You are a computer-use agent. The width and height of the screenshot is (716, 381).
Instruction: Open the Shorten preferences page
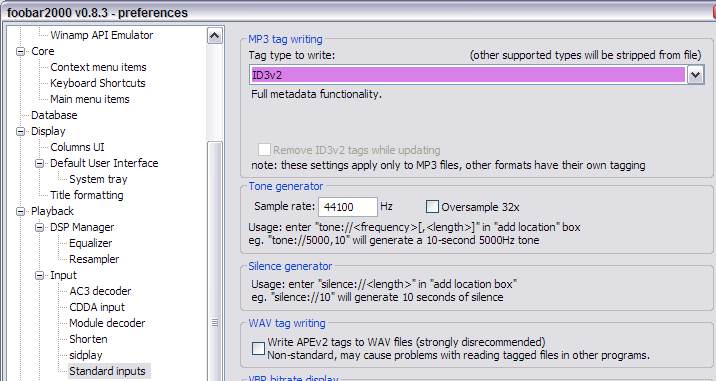tap(88, 339)
